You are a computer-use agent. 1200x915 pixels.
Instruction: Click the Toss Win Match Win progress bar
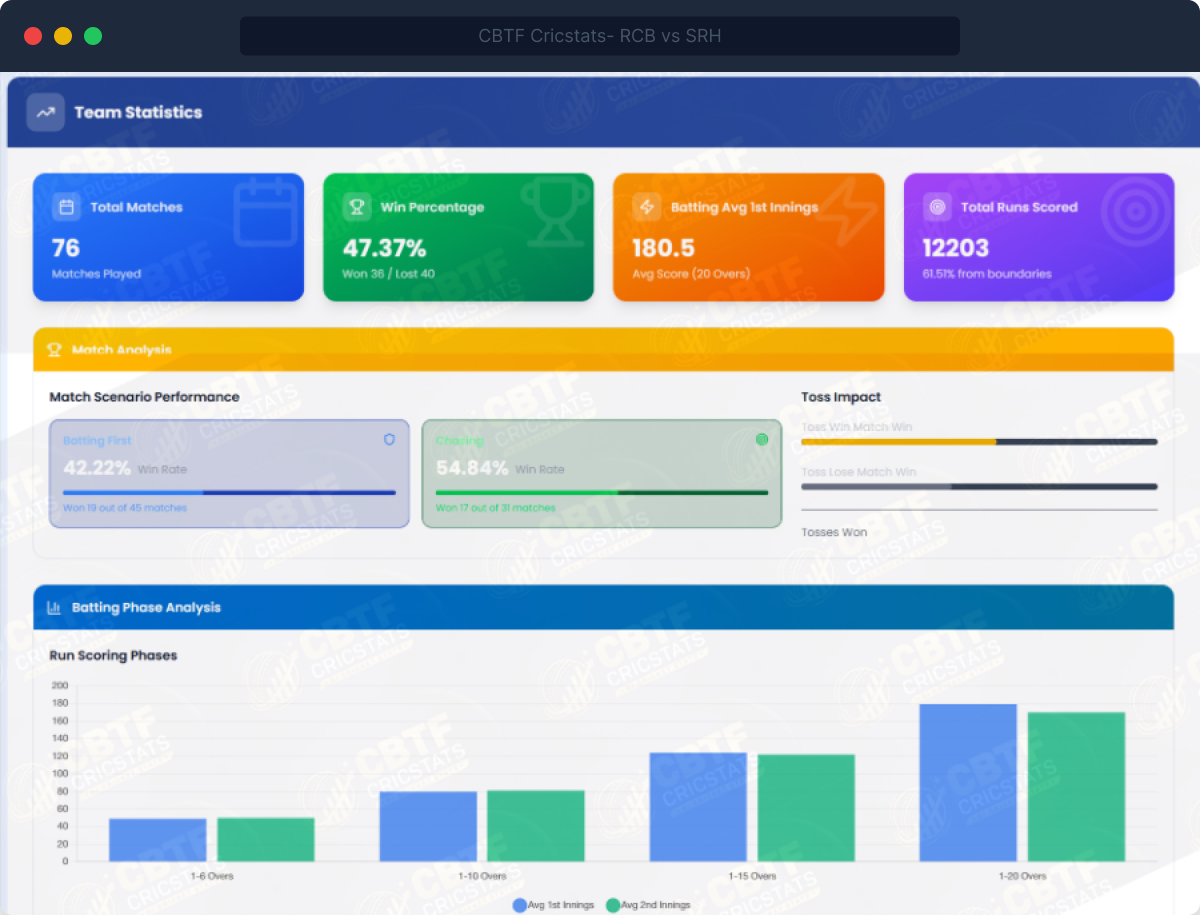pyautogui.click(x=979, y=441)
